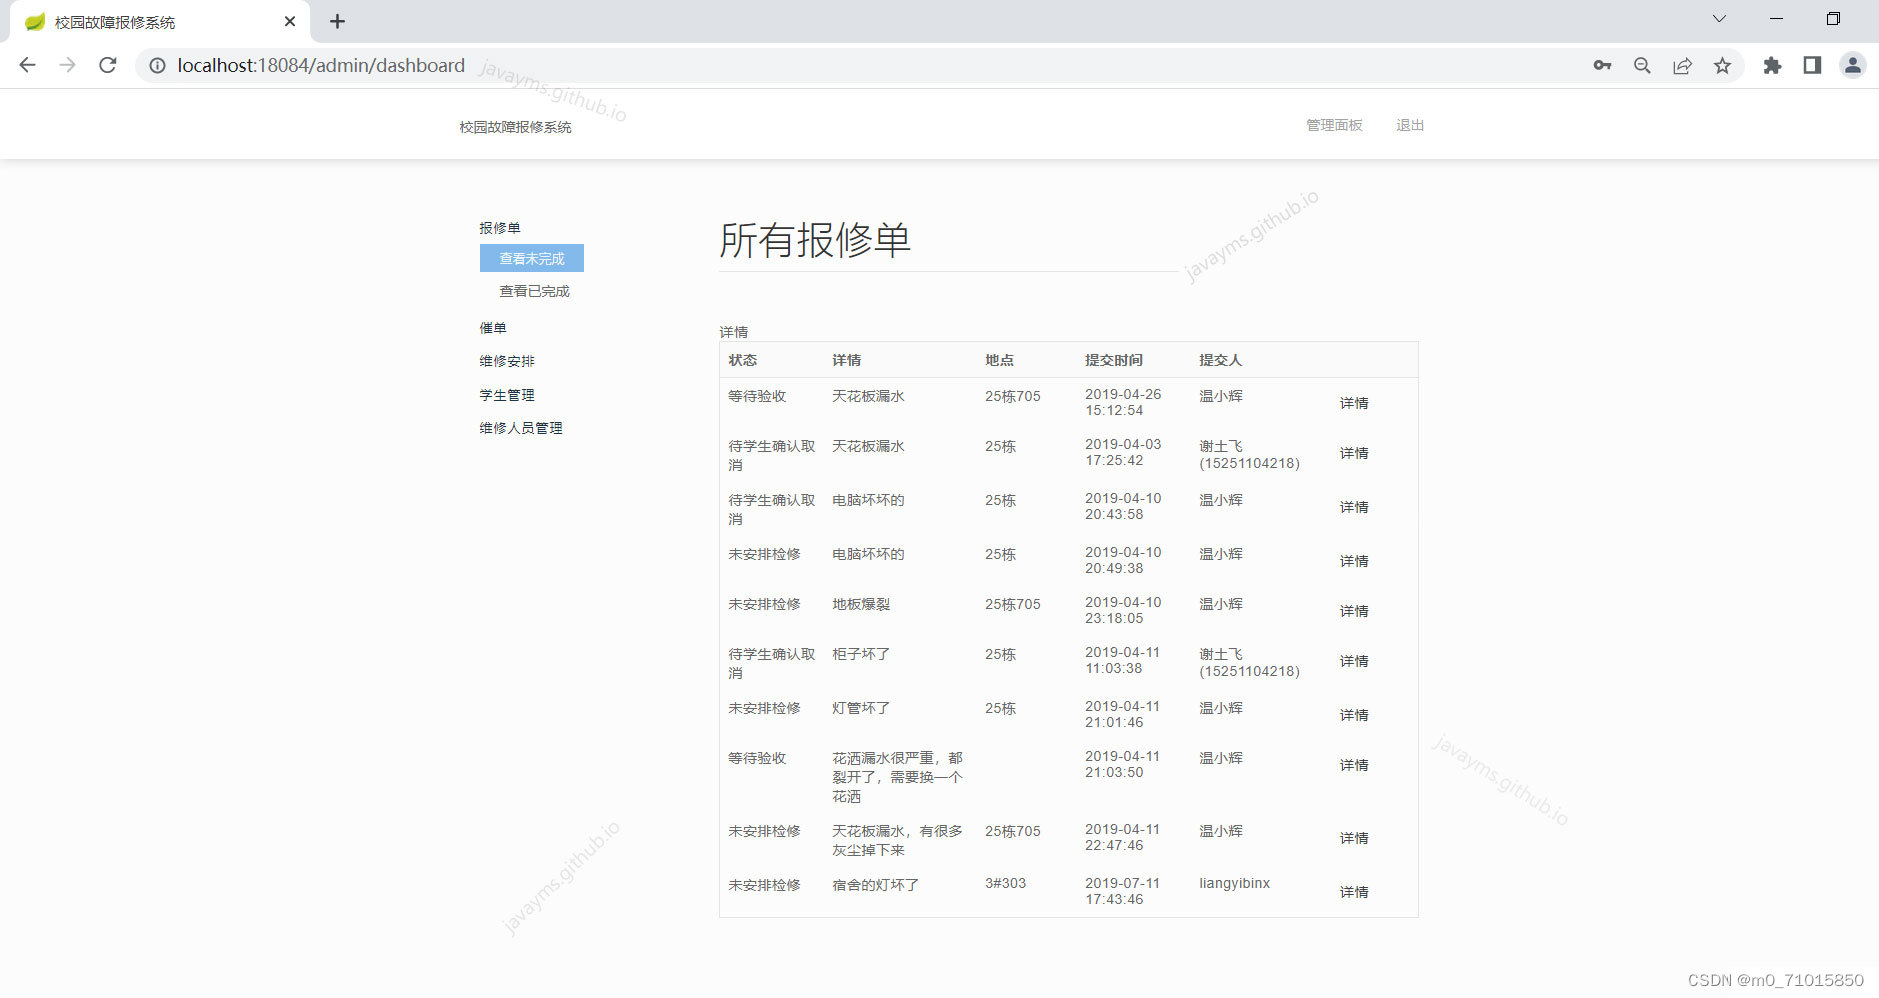The width and height of the screenshot is (1879, 998).
Task: Open the tab search chevron in the title bar
Action: point(1719,19)
